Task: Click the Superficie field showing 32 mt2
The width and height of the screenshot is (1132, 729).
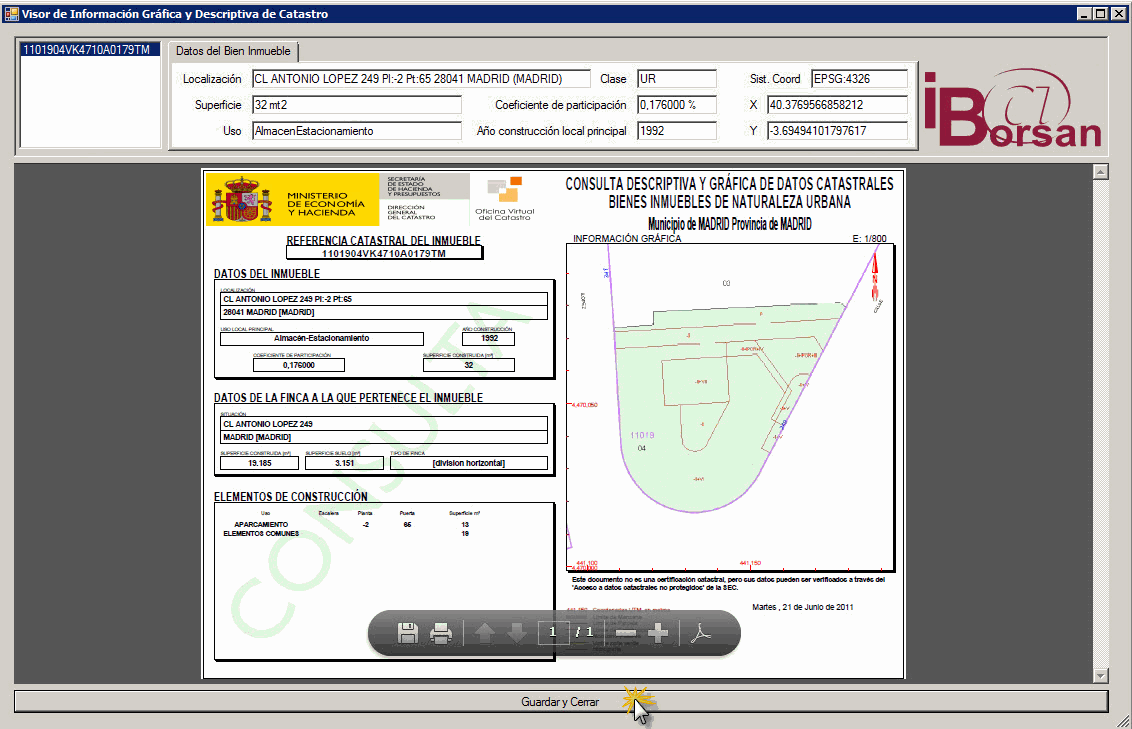Action: click(x=357, y=105)
